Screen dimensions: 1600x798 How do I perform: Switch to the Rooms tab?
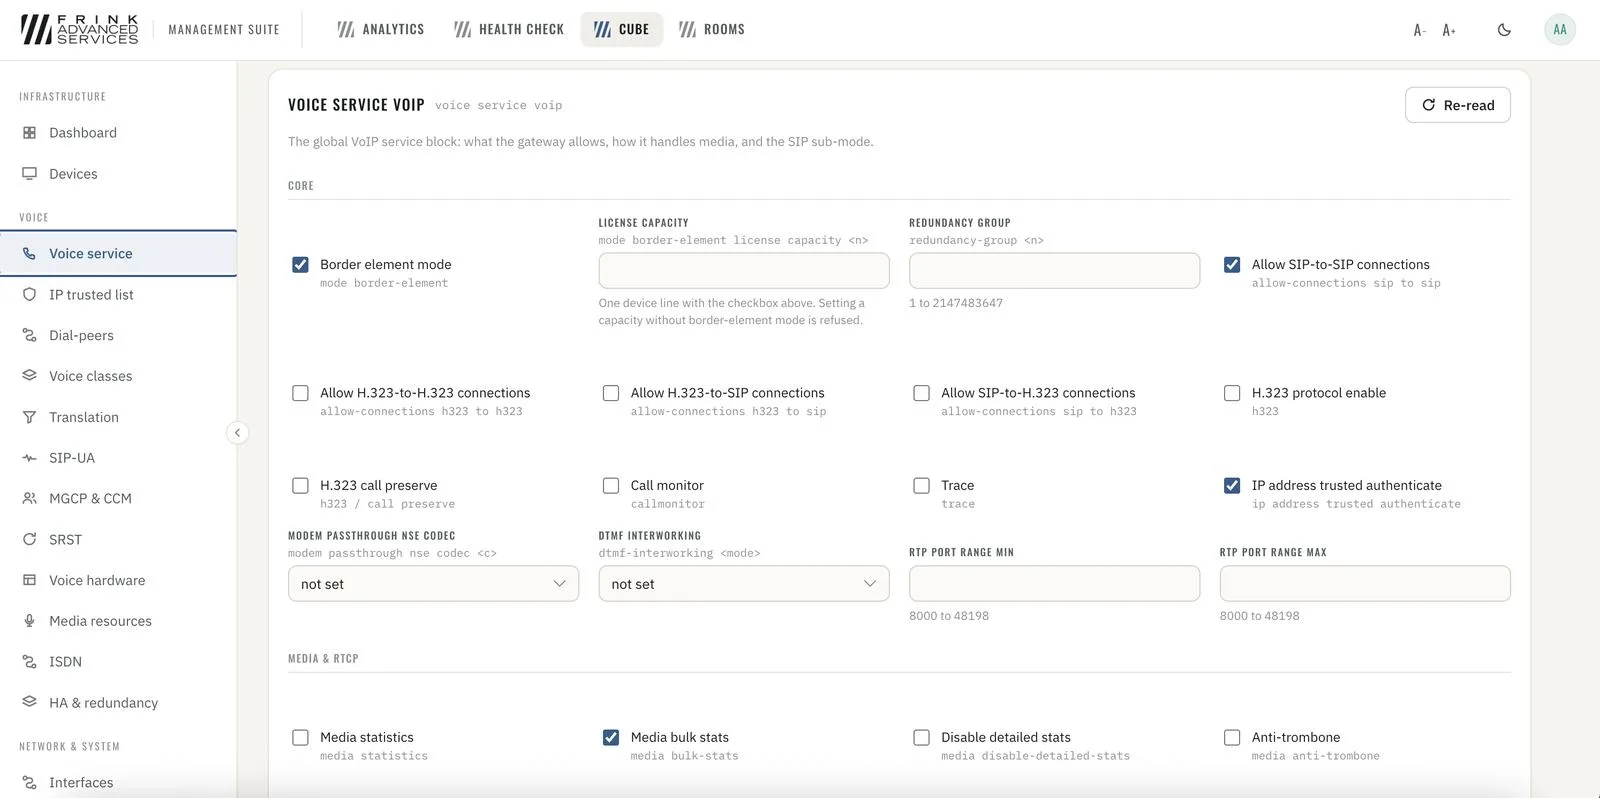click(x=712, y=30)
